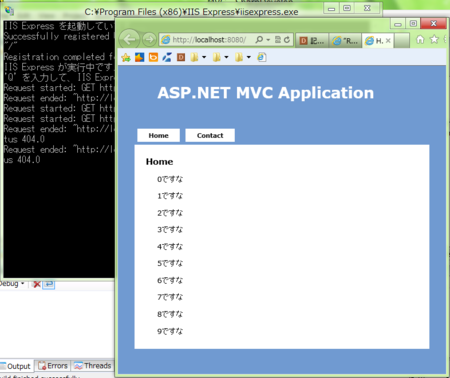Open the blue-orange favorites bar shortcut
The image size is (450, 378).
click(x=139, y=57)
